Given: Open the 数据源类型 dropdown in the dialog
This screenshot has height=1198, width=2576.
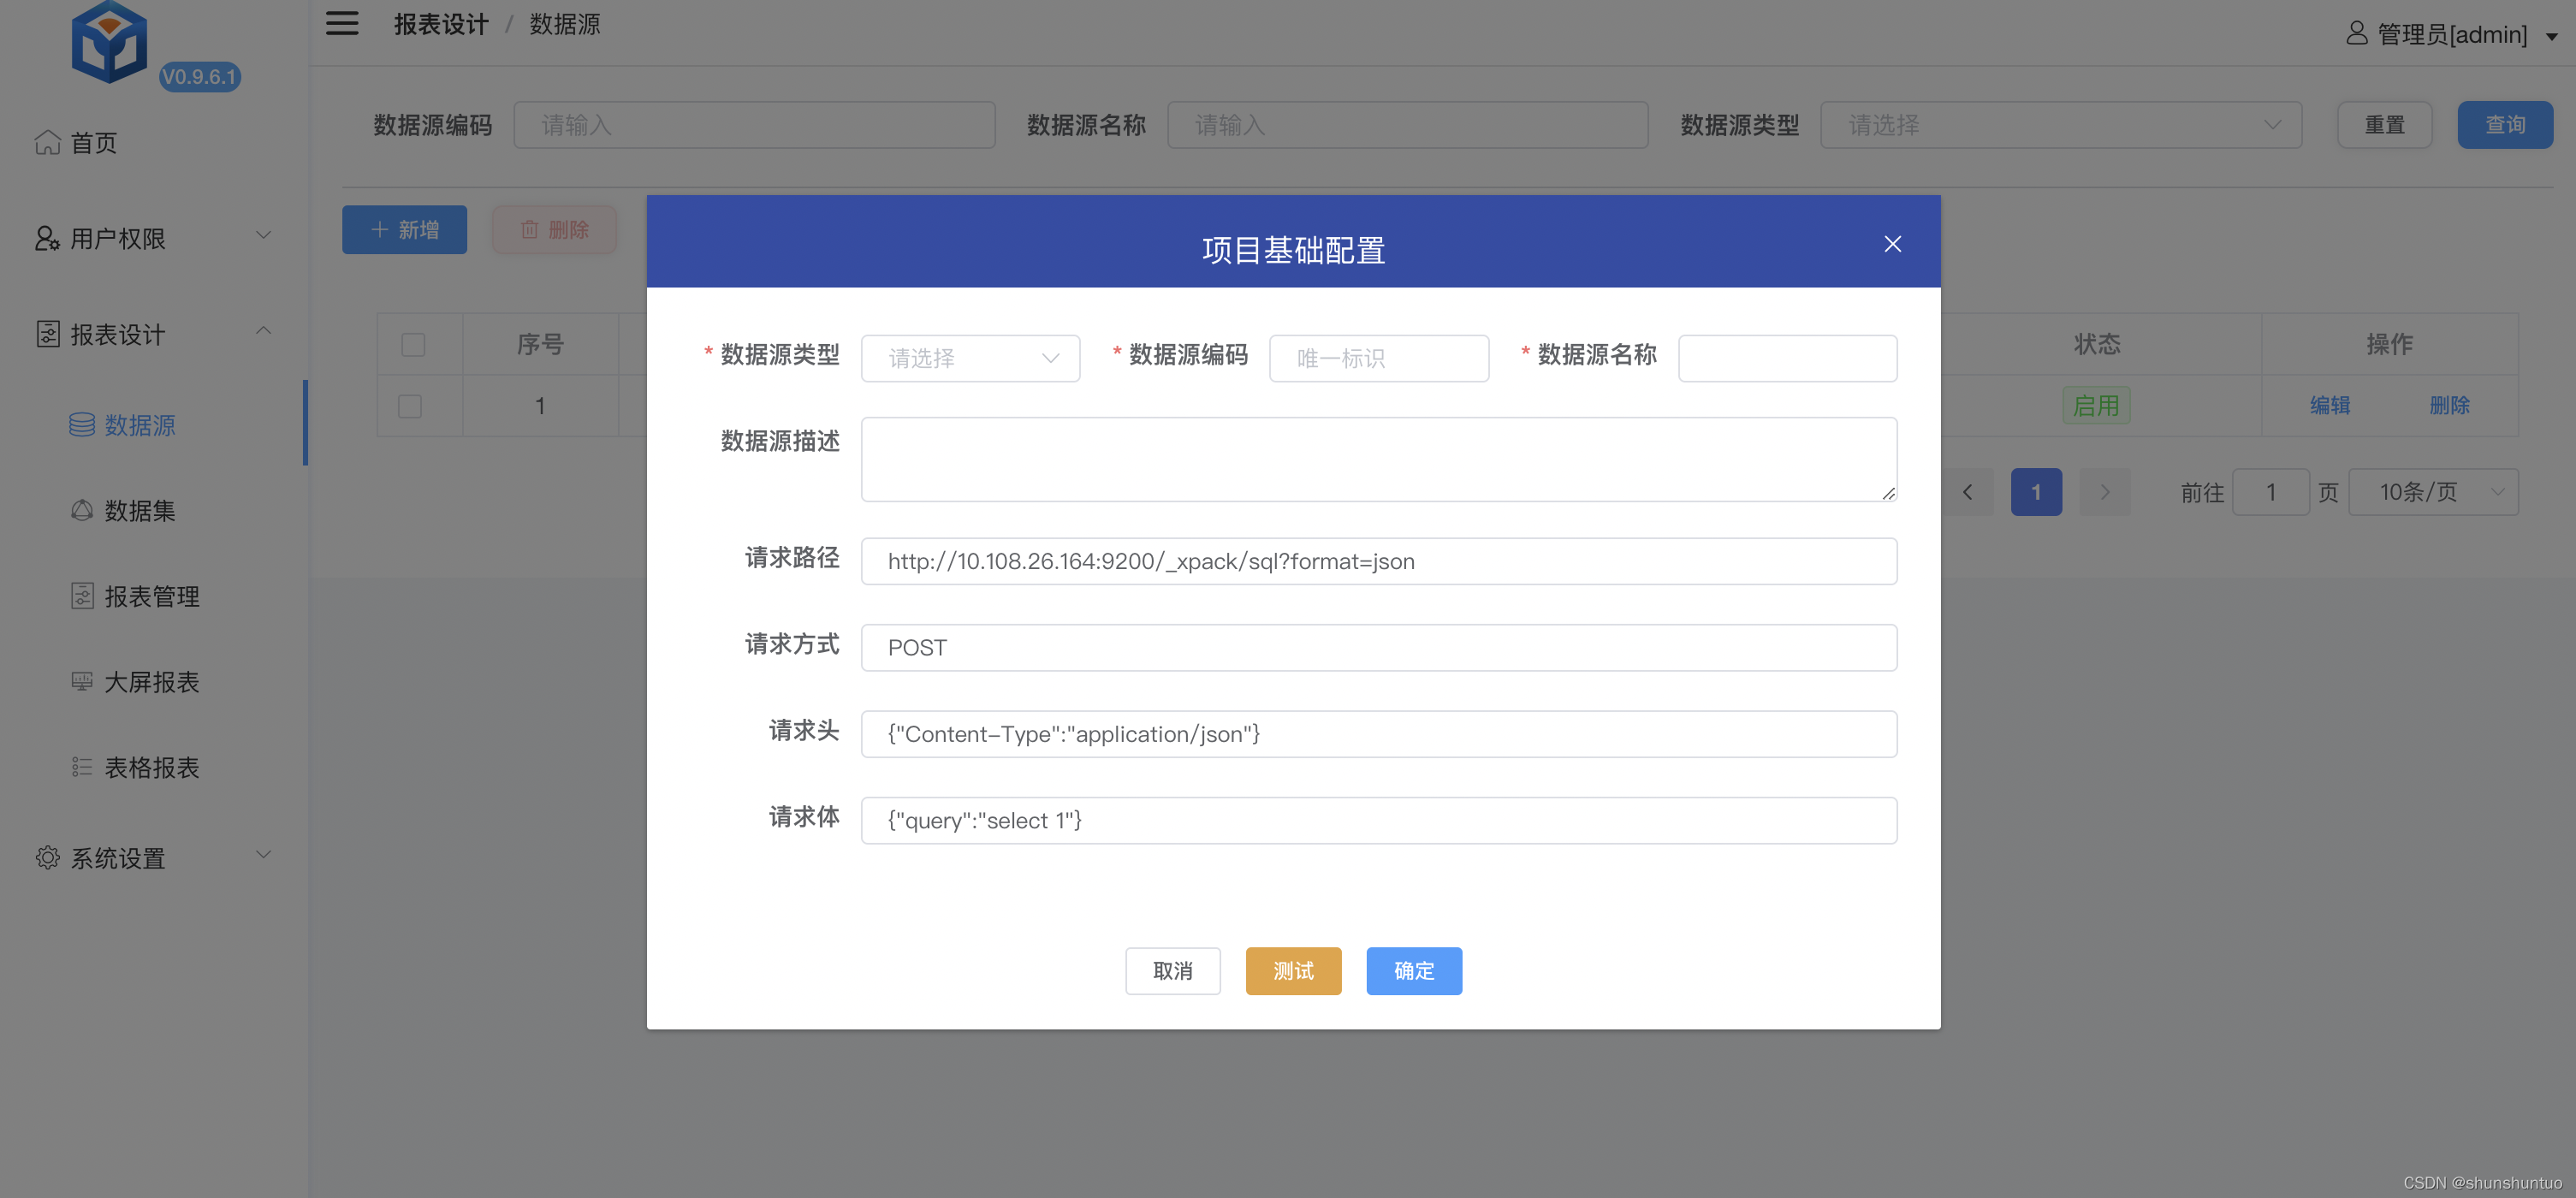Looking at the screenshot, I should click(970, 358).
